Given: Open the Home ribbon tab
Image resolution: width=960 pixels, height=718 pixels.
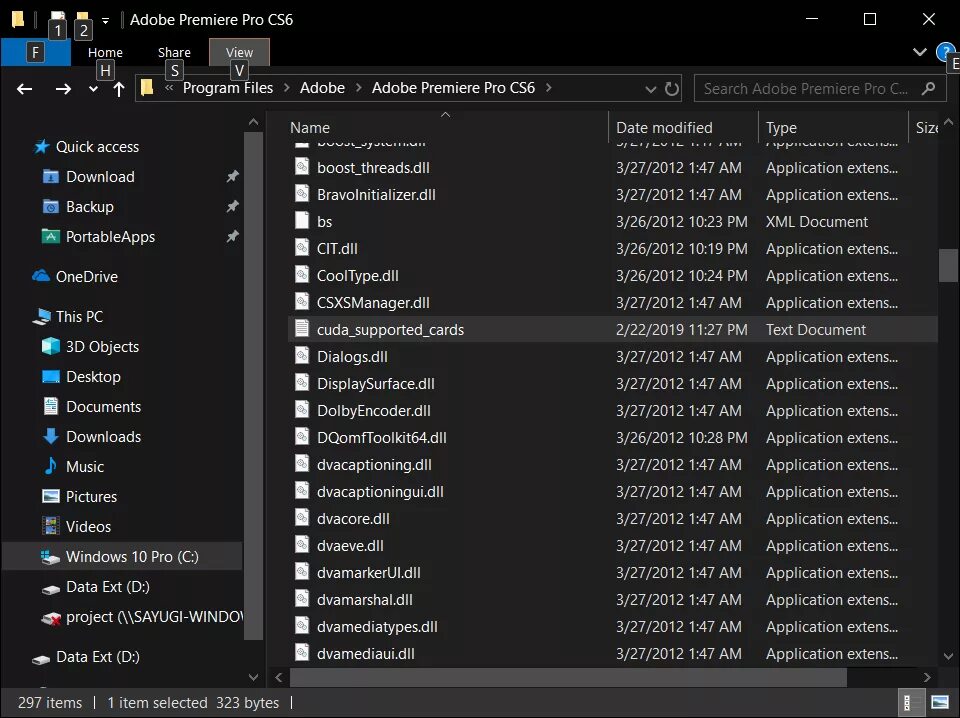Looking at the screenshot, I should point(105,53).
